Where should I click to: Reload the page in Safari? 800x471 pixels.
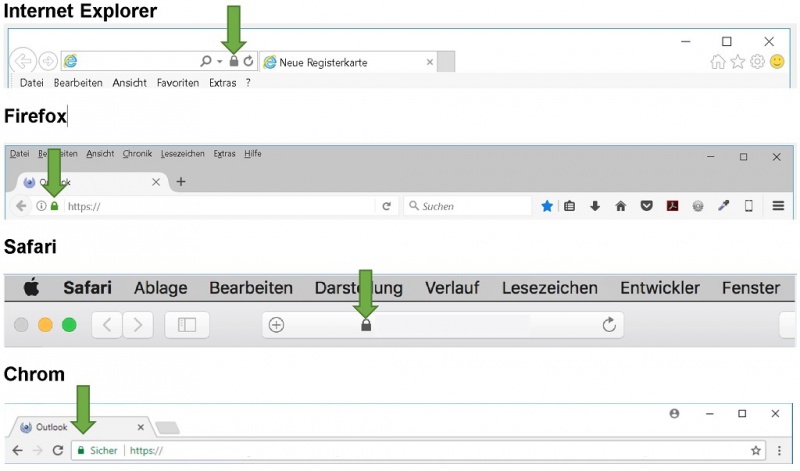click(609, 325)
